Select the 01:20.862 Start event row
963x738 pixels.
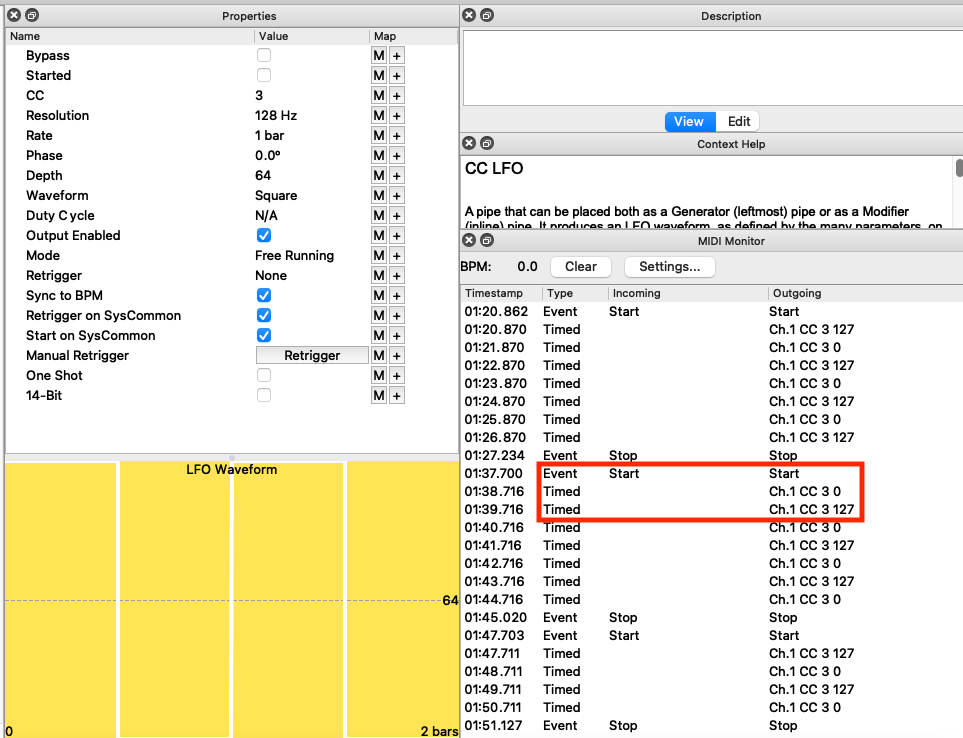(x=711, y=311)
